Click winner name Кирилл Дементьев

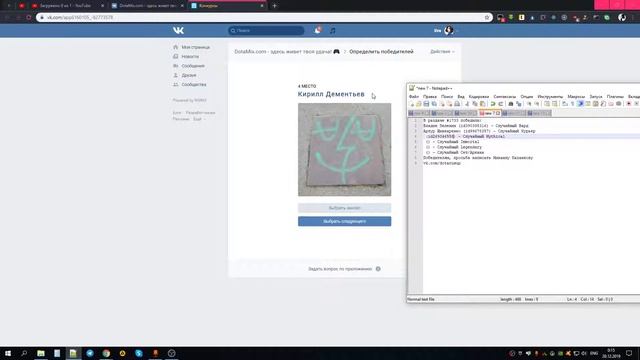[331, 94]
